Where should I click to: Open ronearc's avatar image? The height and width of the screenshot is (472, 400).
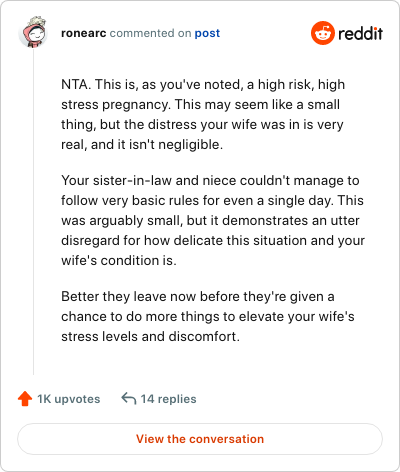33,32
